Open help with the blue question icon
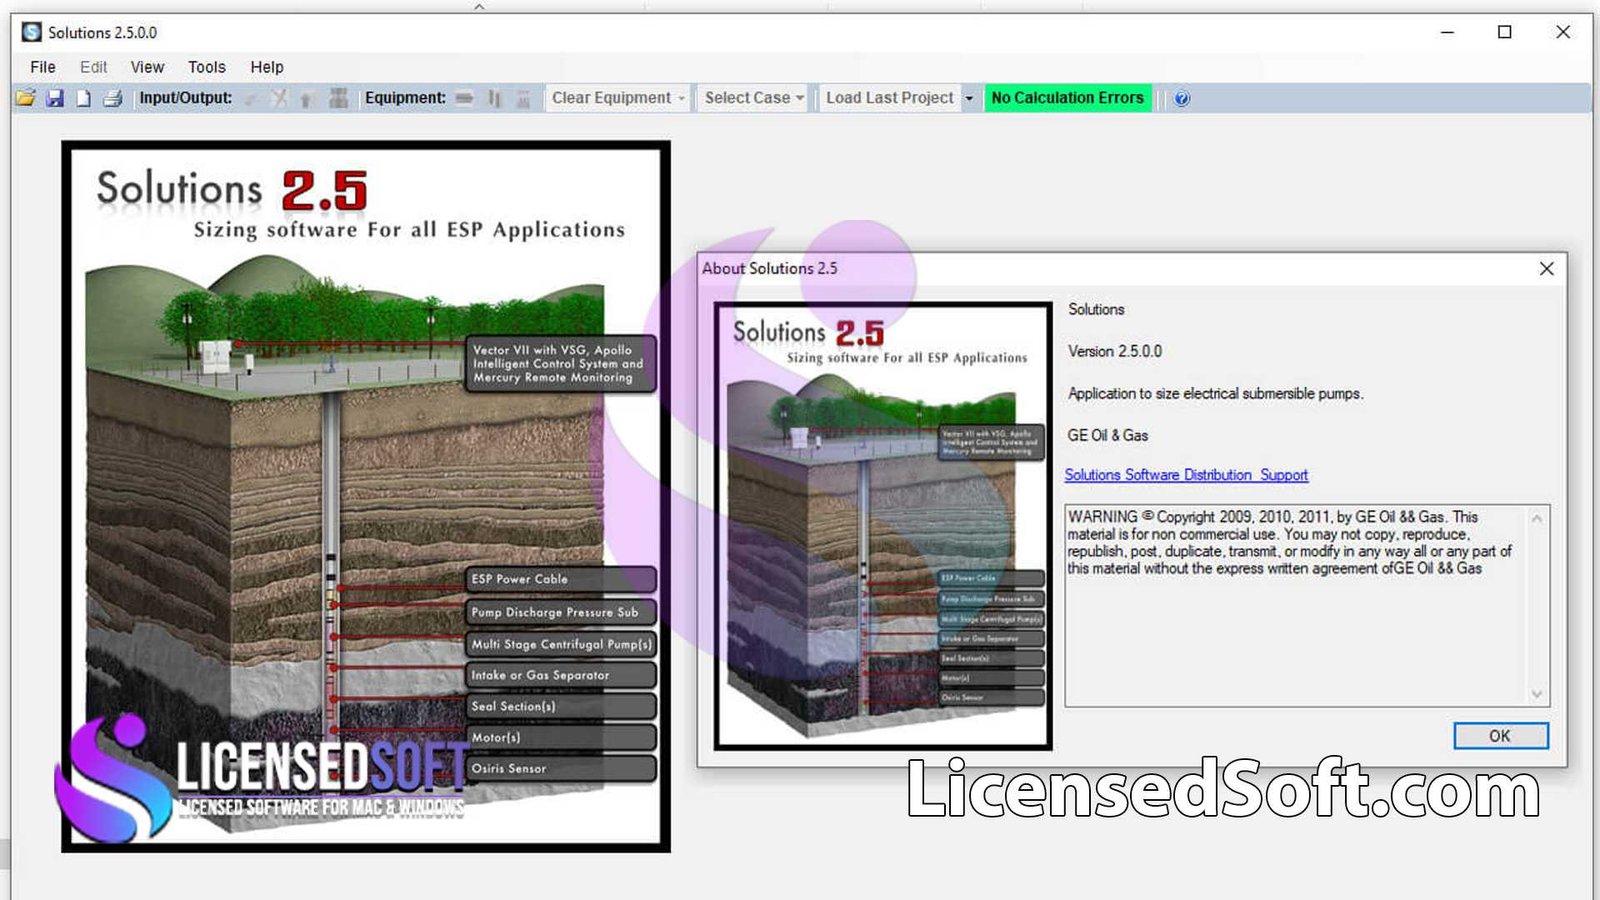Viewport: 1600px width, 900px height. 1182,98
